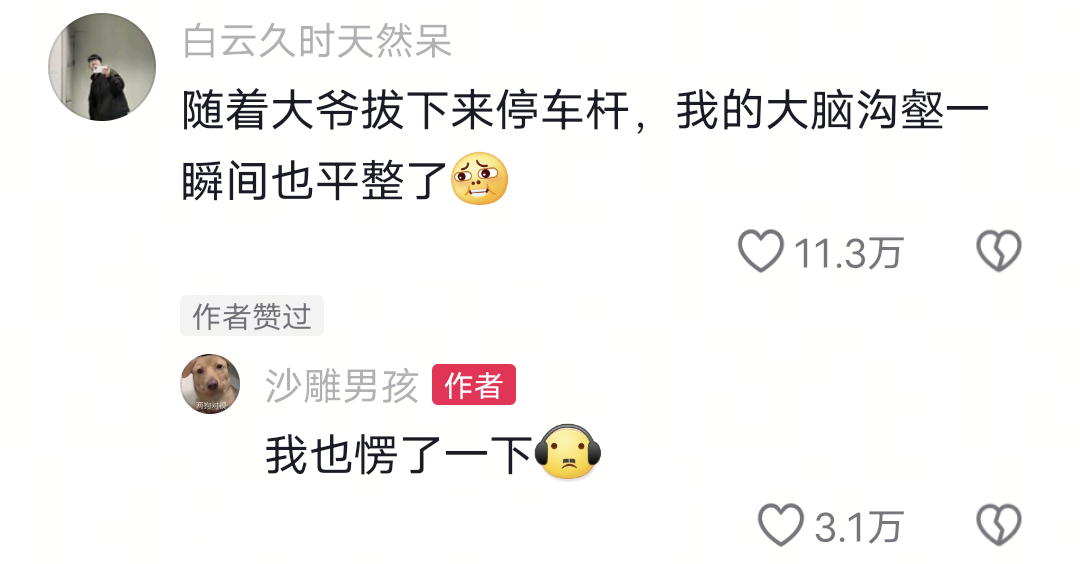Tap the second line 瞬间也平整了 of the comment
Screen dimensions: 1080x564
(315, 181)
